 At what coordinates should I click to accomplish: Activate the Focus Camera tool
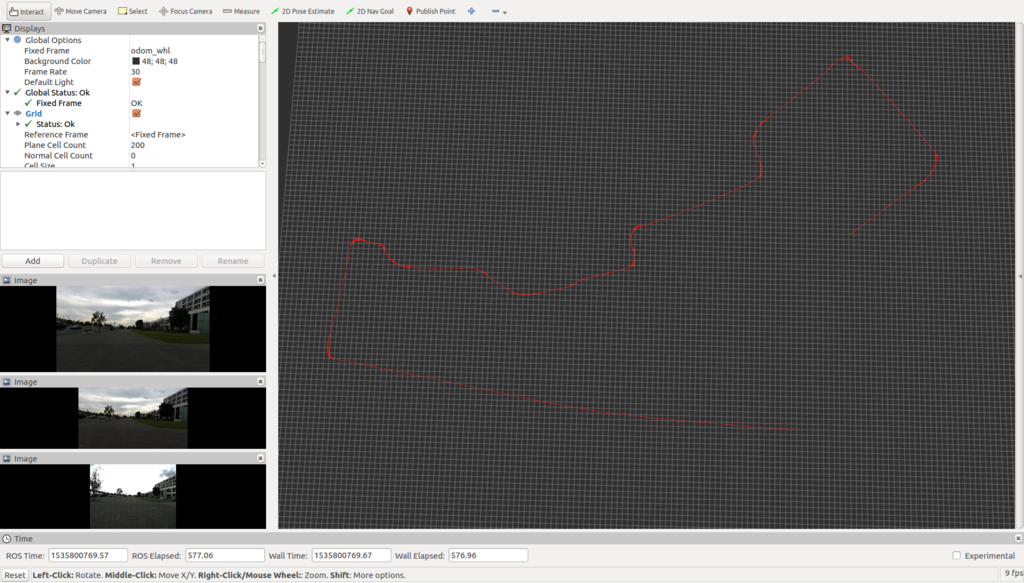coord(185,11)
